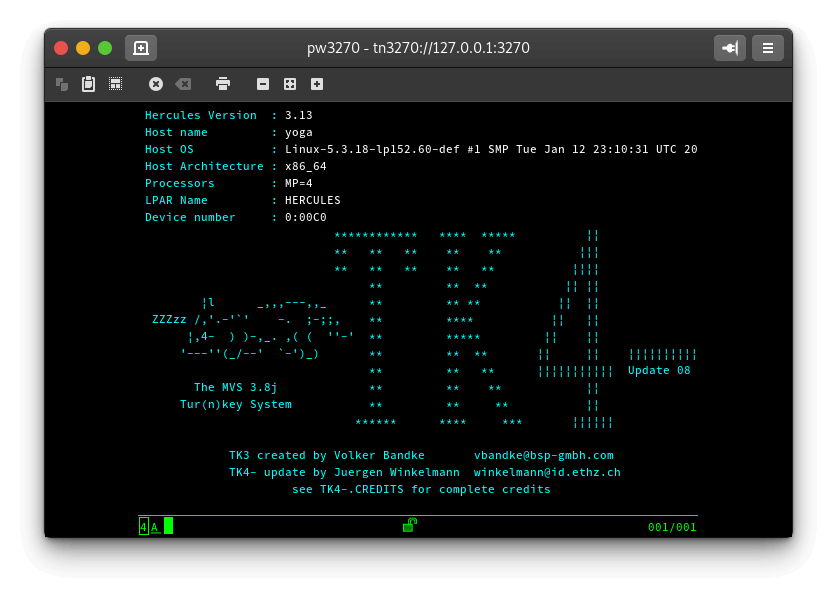Toggle fit-to-window zoom icon
837x598 pixels.
(x=290, y=84)
